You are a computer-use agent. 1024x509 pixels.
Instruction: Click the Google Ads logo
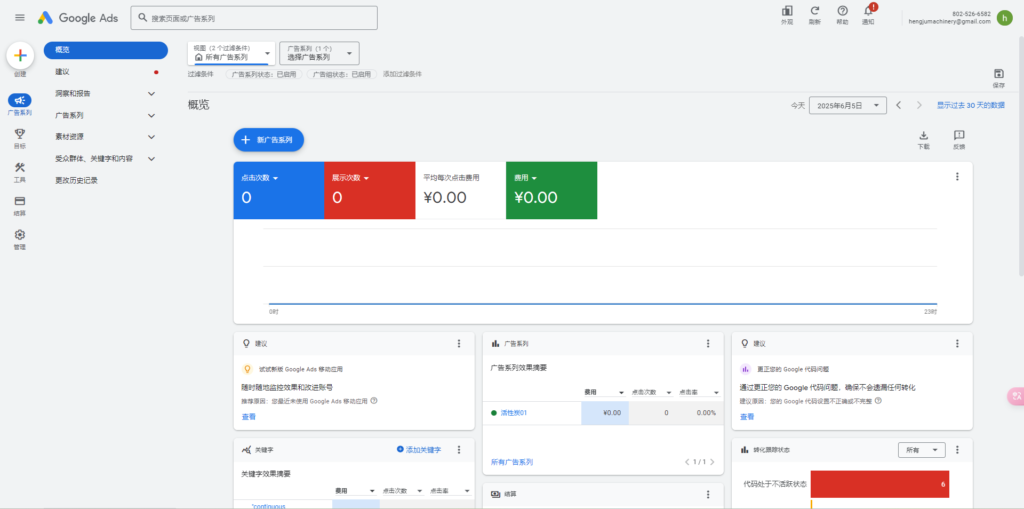coord(78,18)
